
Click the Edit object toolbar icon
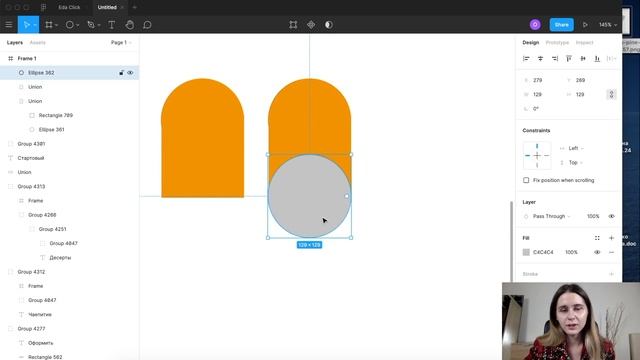(x=293, y=25)
